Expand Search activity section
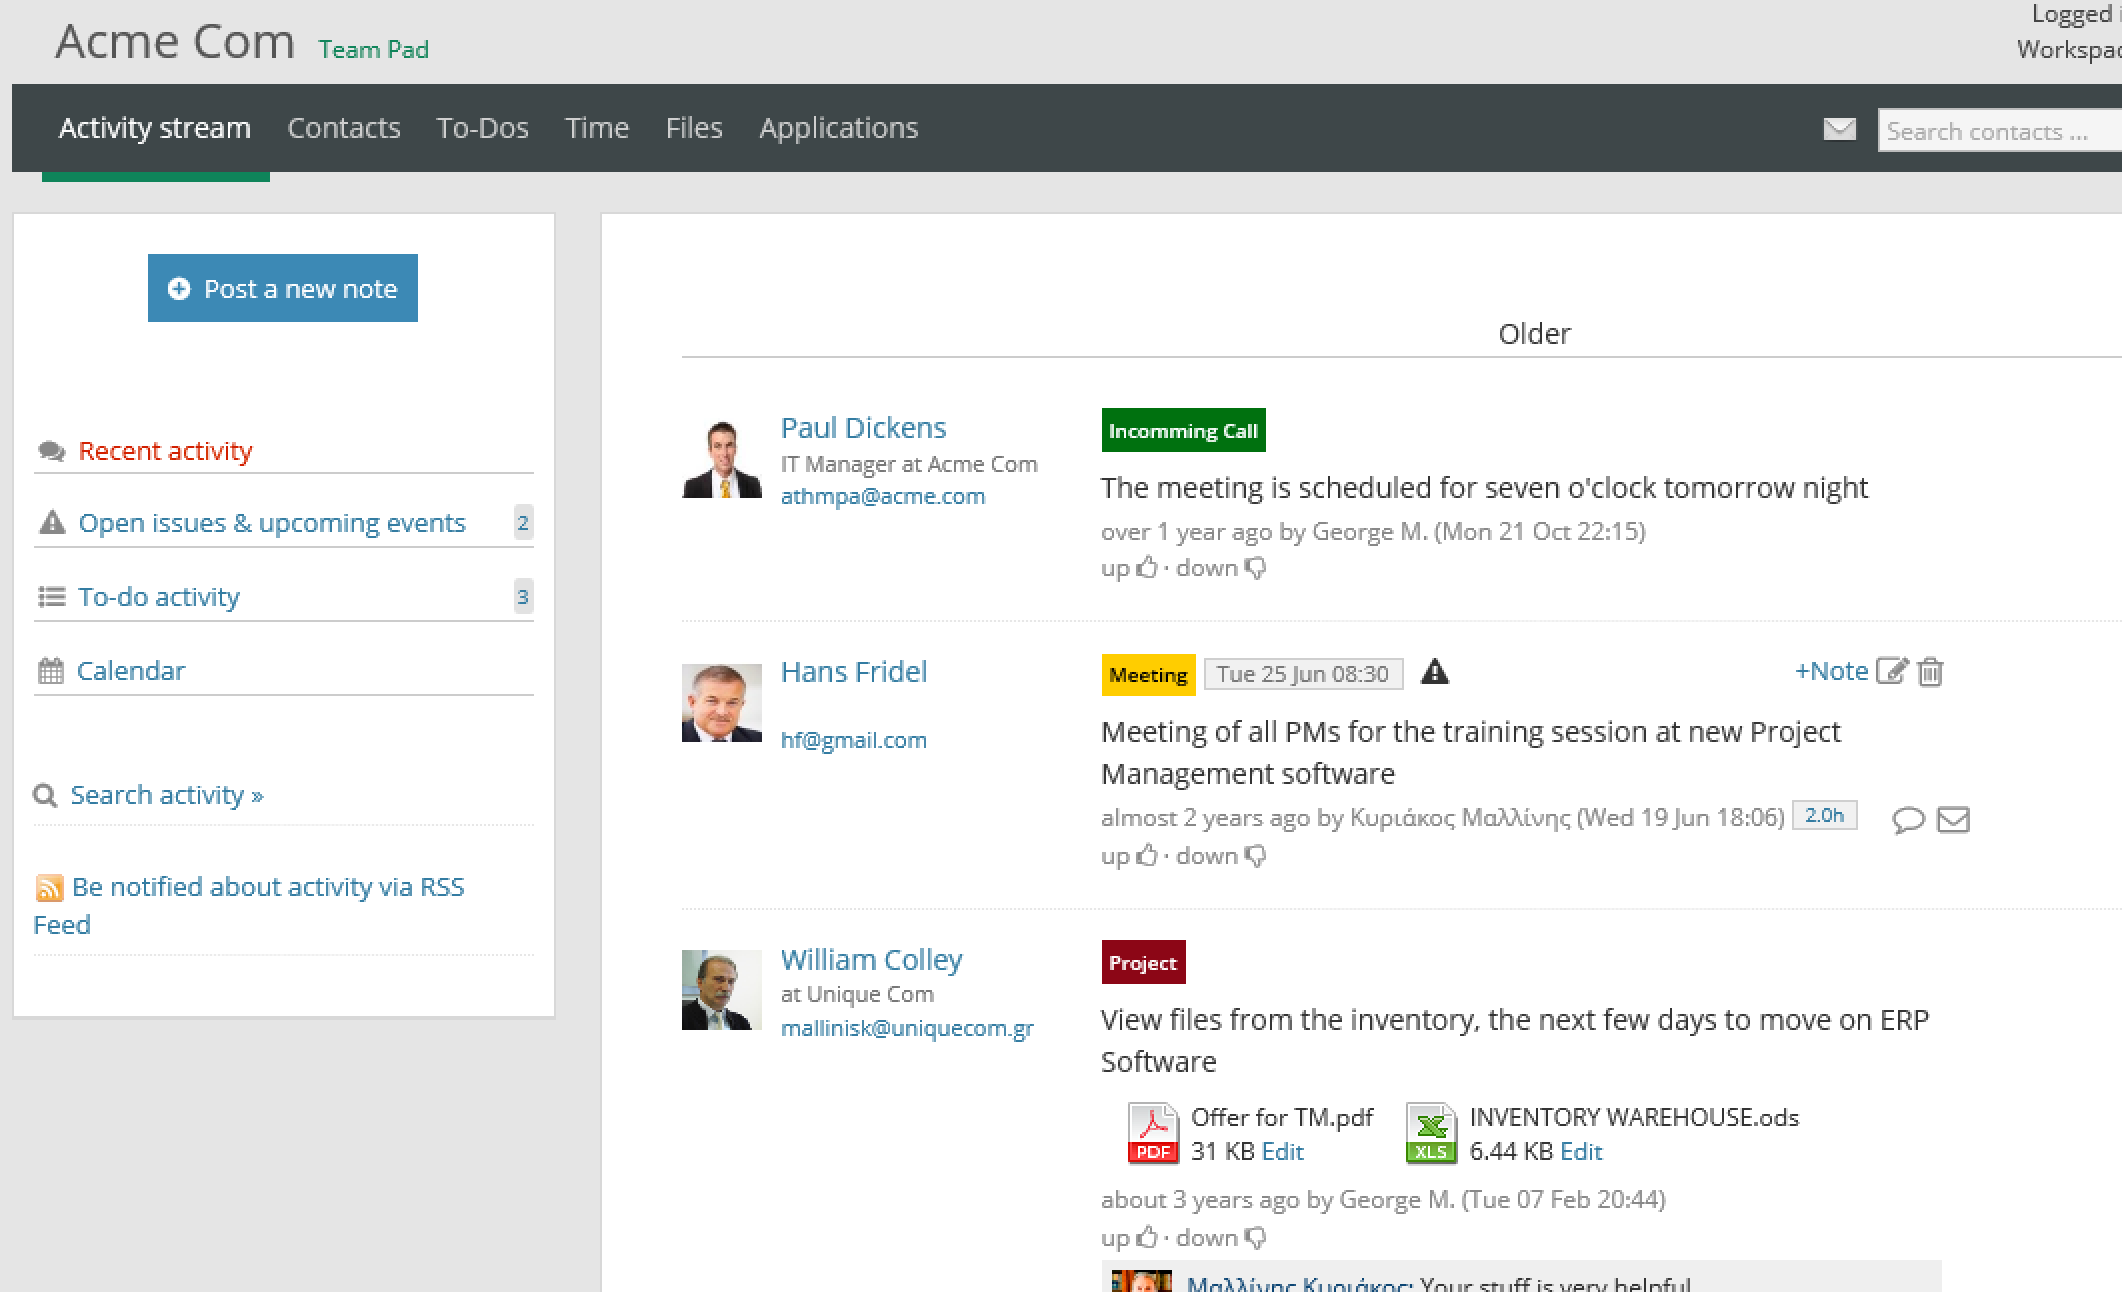 (x=166, y=795)
